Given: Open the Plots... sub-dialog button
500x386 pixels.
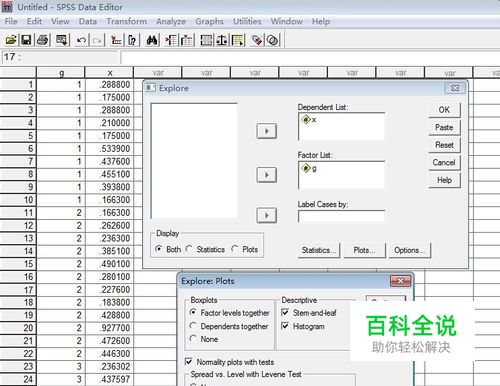Looking at the screenshot, I should [364, 250].
